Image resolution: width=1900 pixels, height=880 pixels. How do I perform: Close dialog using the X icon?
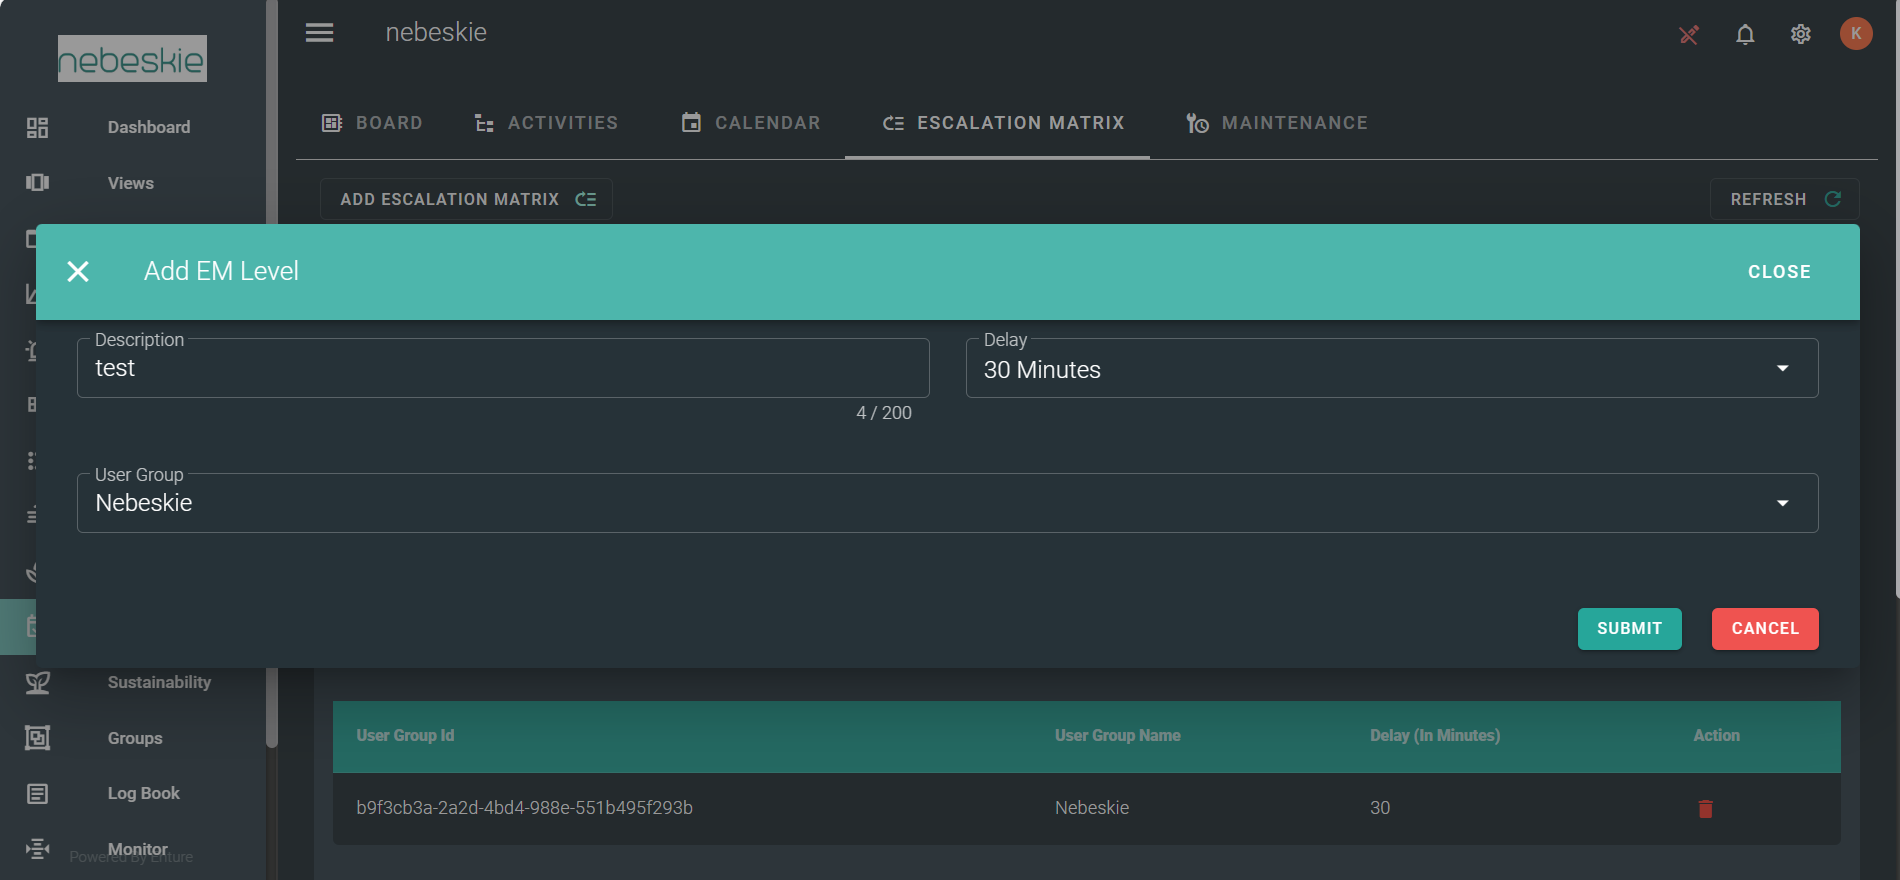78,272
